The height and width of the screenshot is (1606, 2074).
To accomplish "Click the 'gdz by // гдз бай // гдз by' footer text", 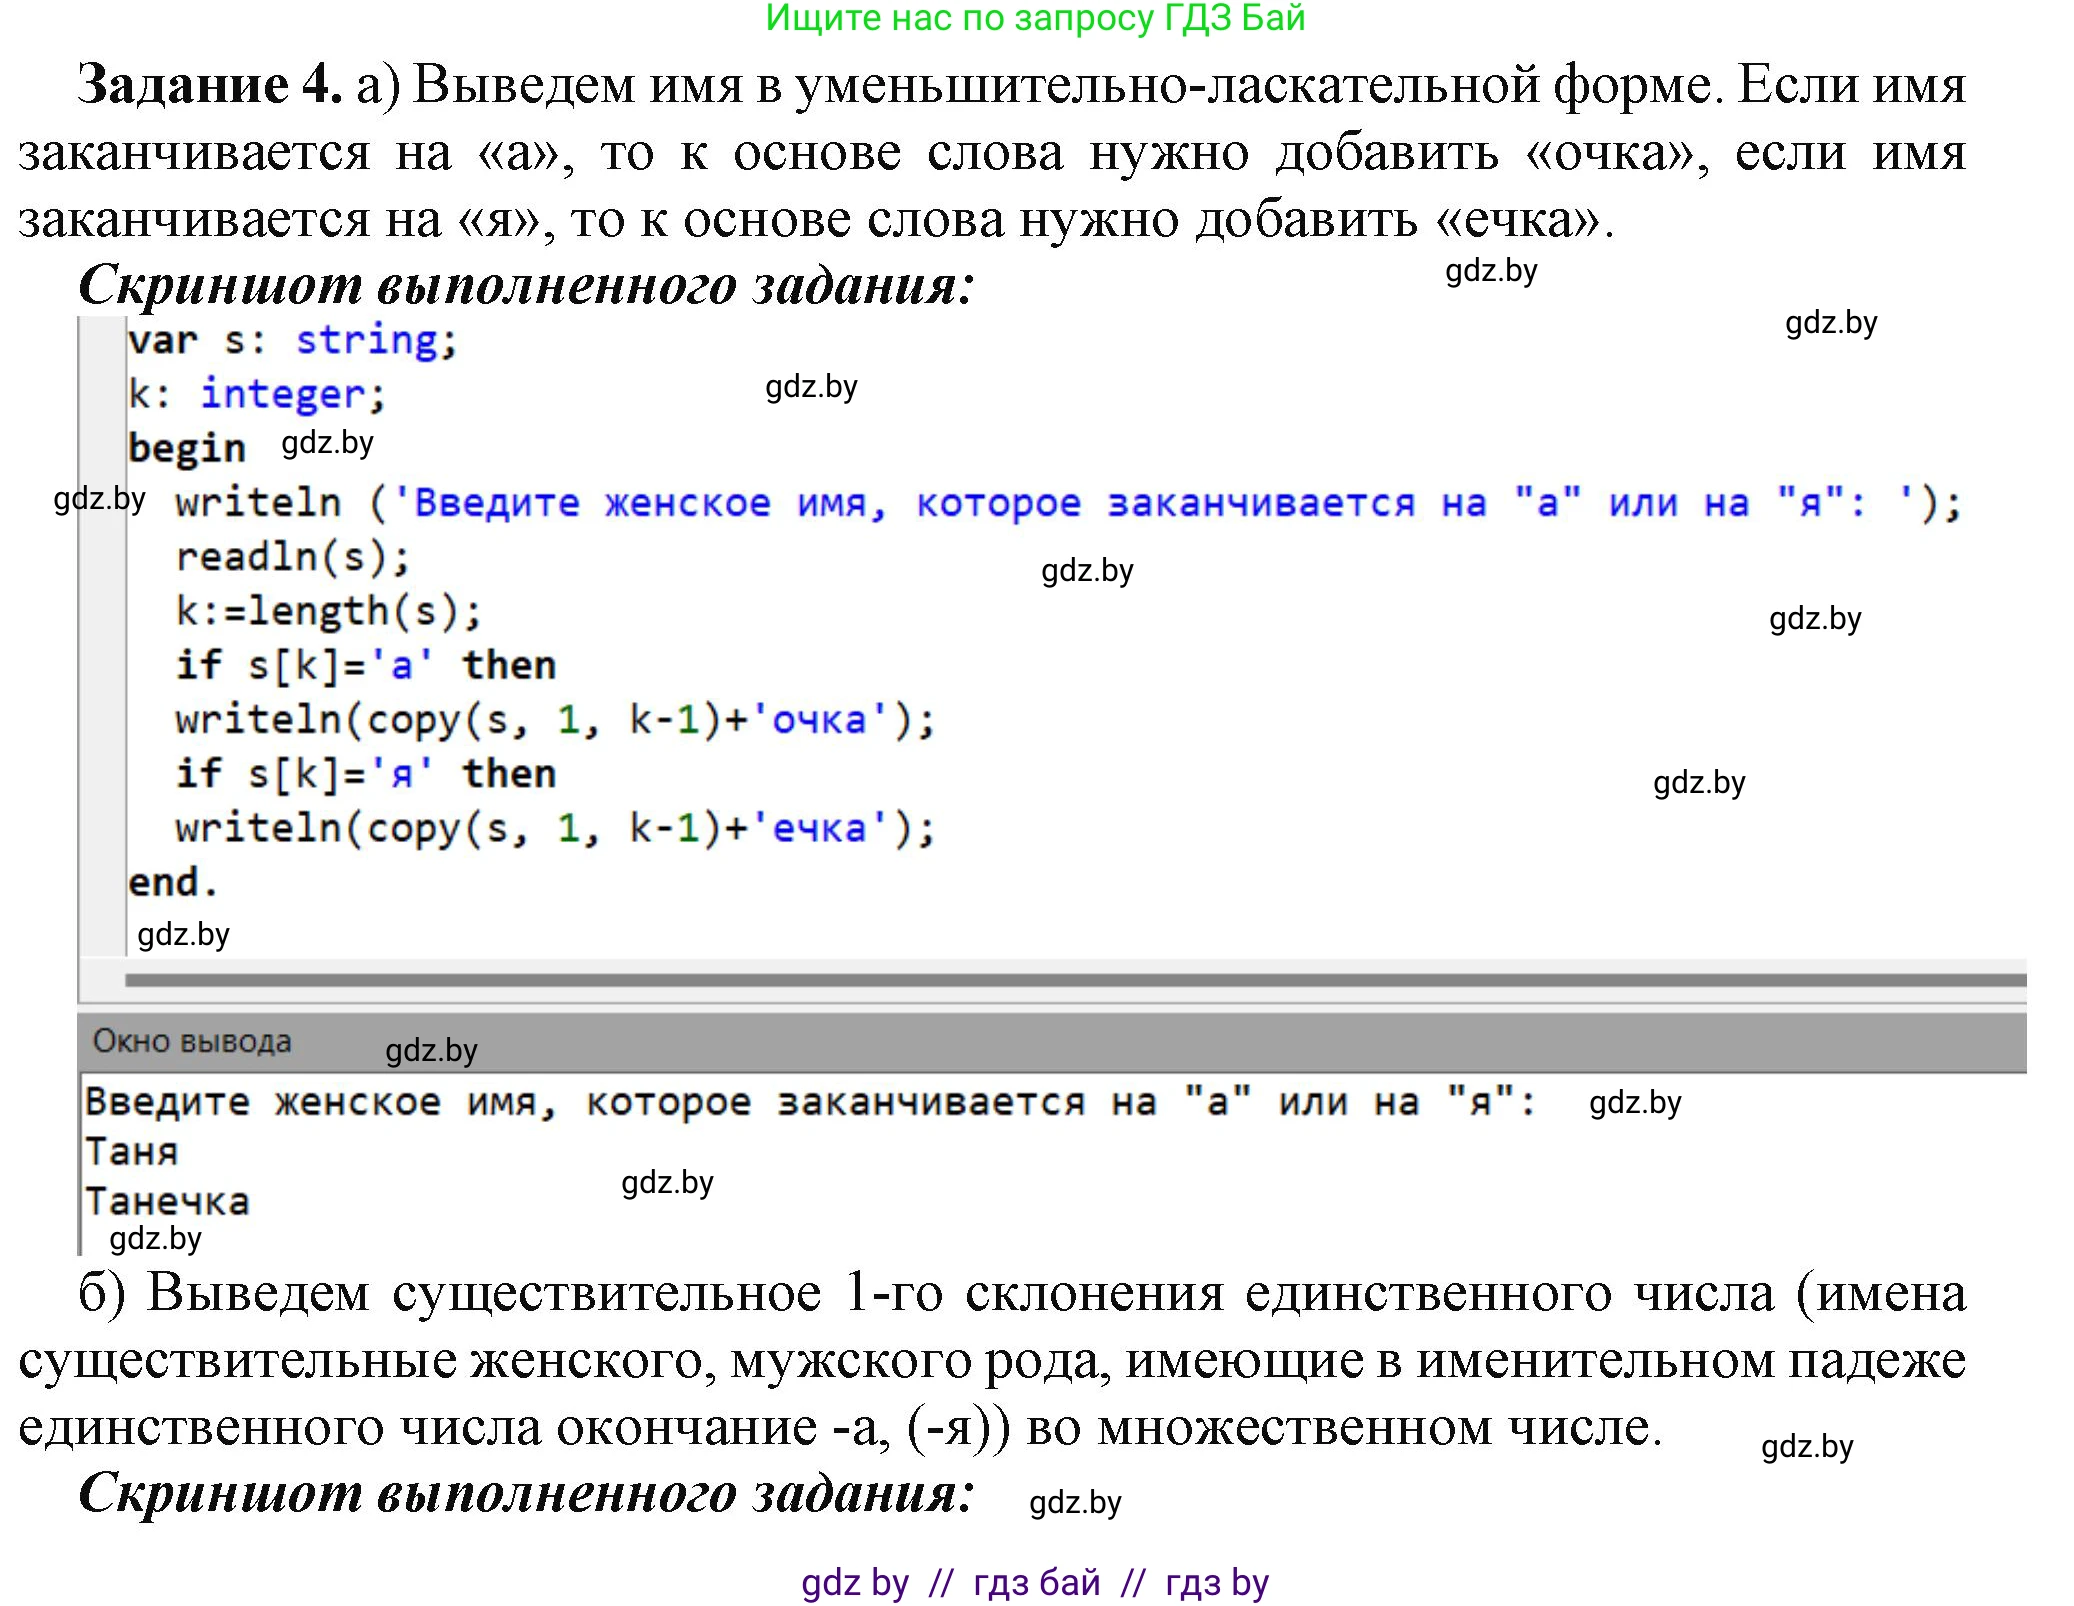I will pyautogui.click(x=1035, y=1583).
